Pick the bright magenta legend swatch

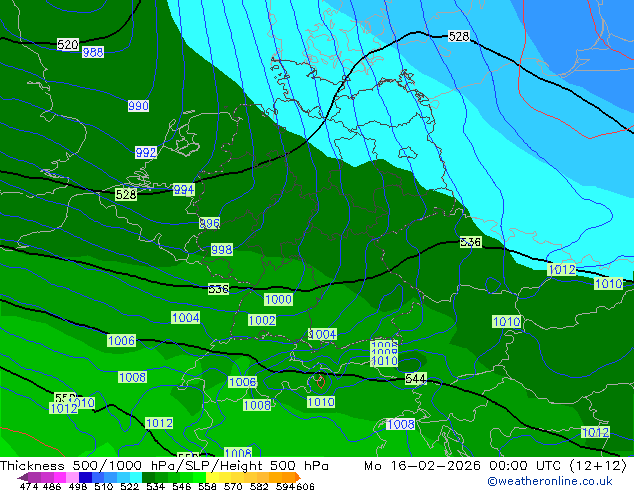pyautogui.click(x=60, y=477)
